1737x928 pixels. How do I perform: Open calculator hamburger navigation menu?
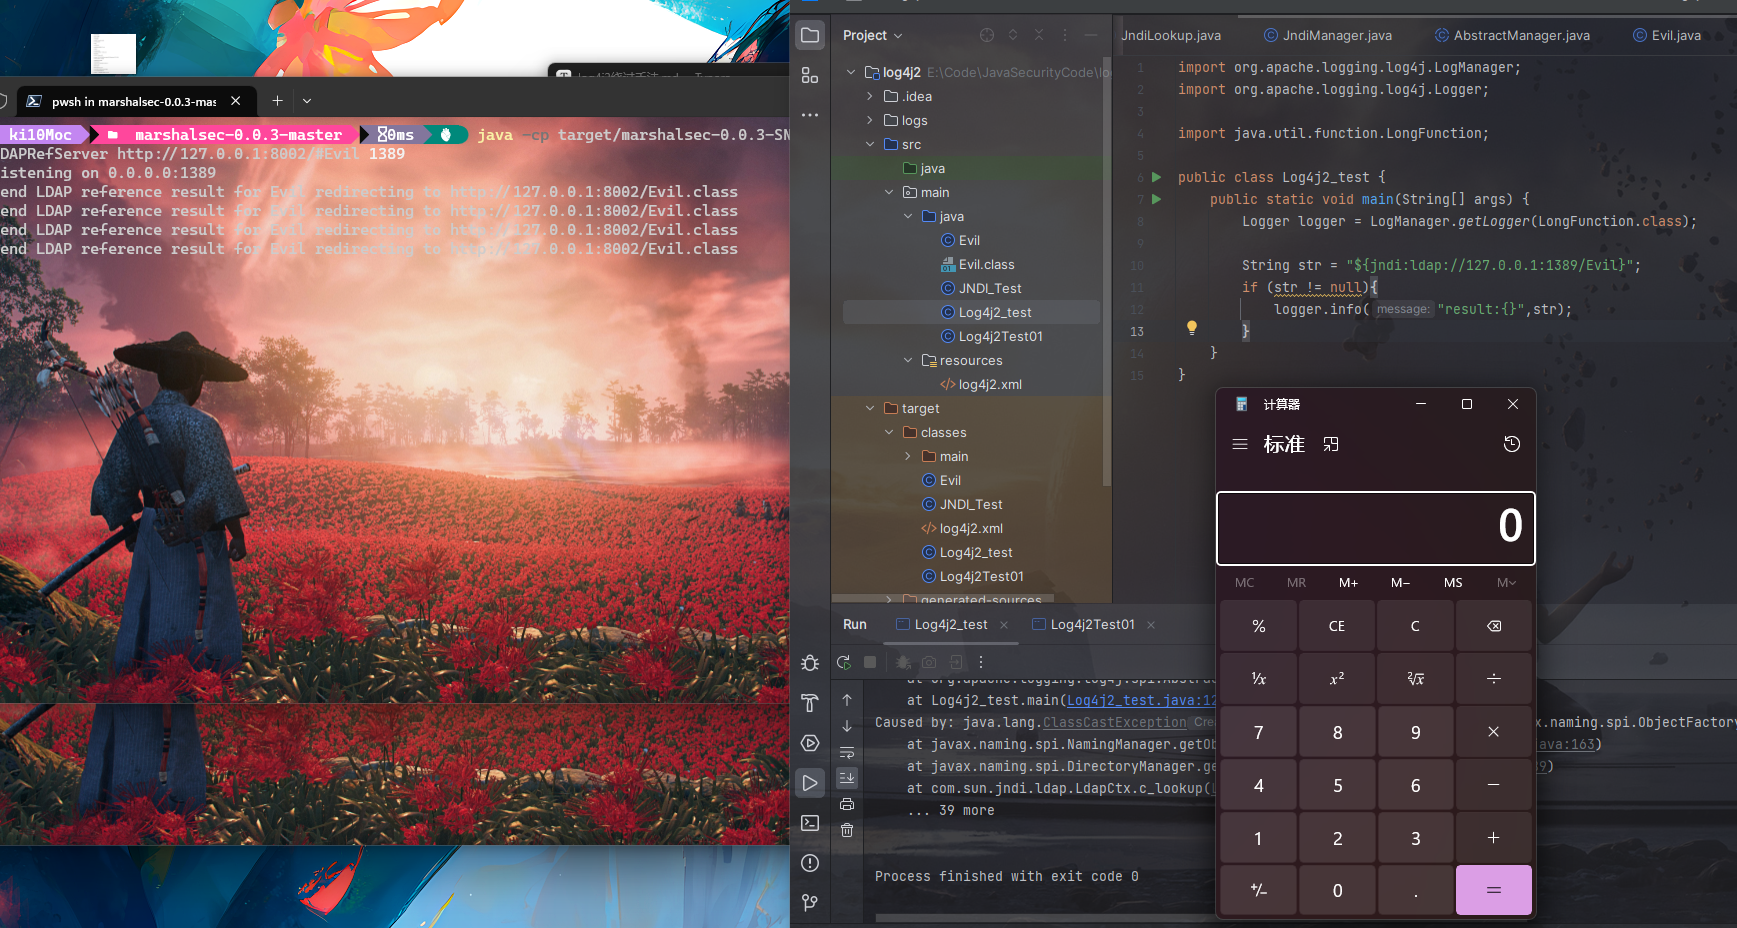pos(1240,444)
